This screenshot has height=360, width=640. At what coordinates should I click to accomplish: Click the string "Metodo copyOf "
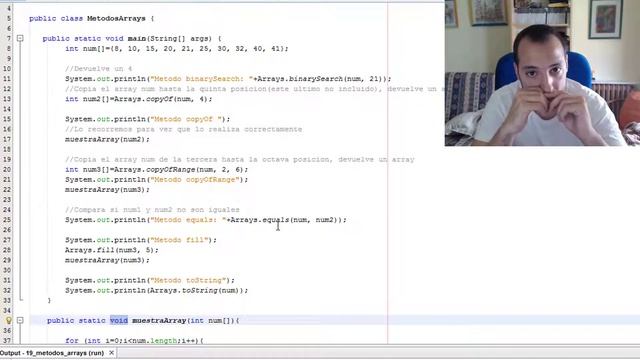(x=186, y=119)
